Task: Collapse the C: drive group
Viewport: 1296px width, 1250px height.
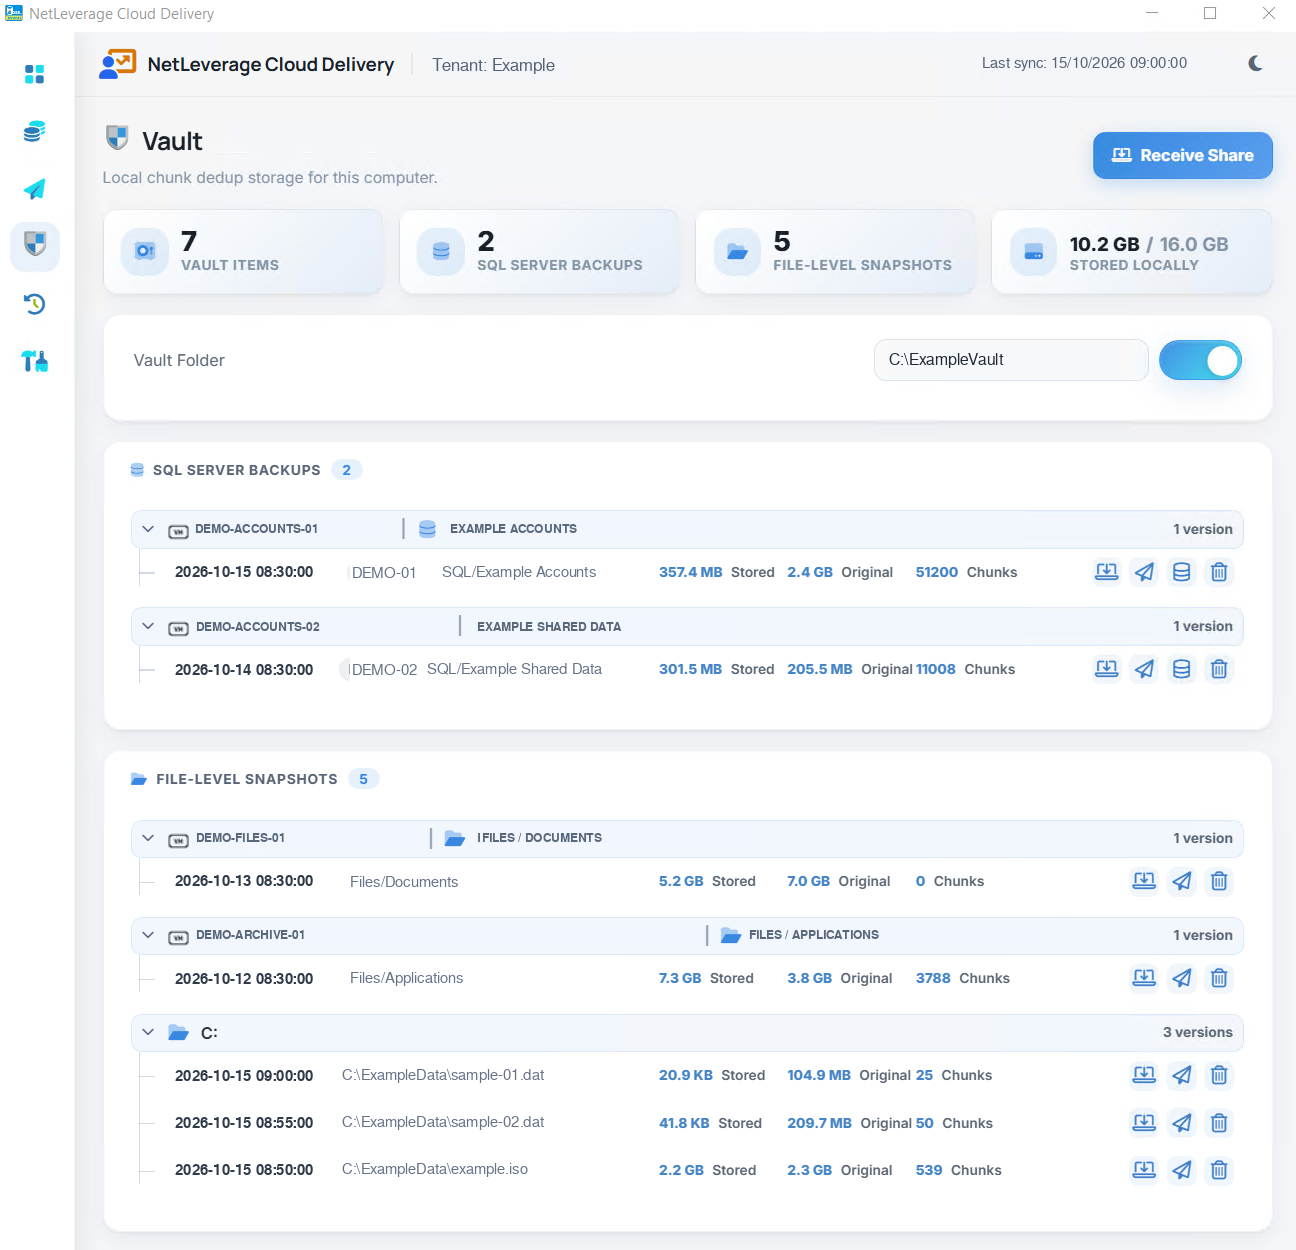Action: (x=148, y=1032)
